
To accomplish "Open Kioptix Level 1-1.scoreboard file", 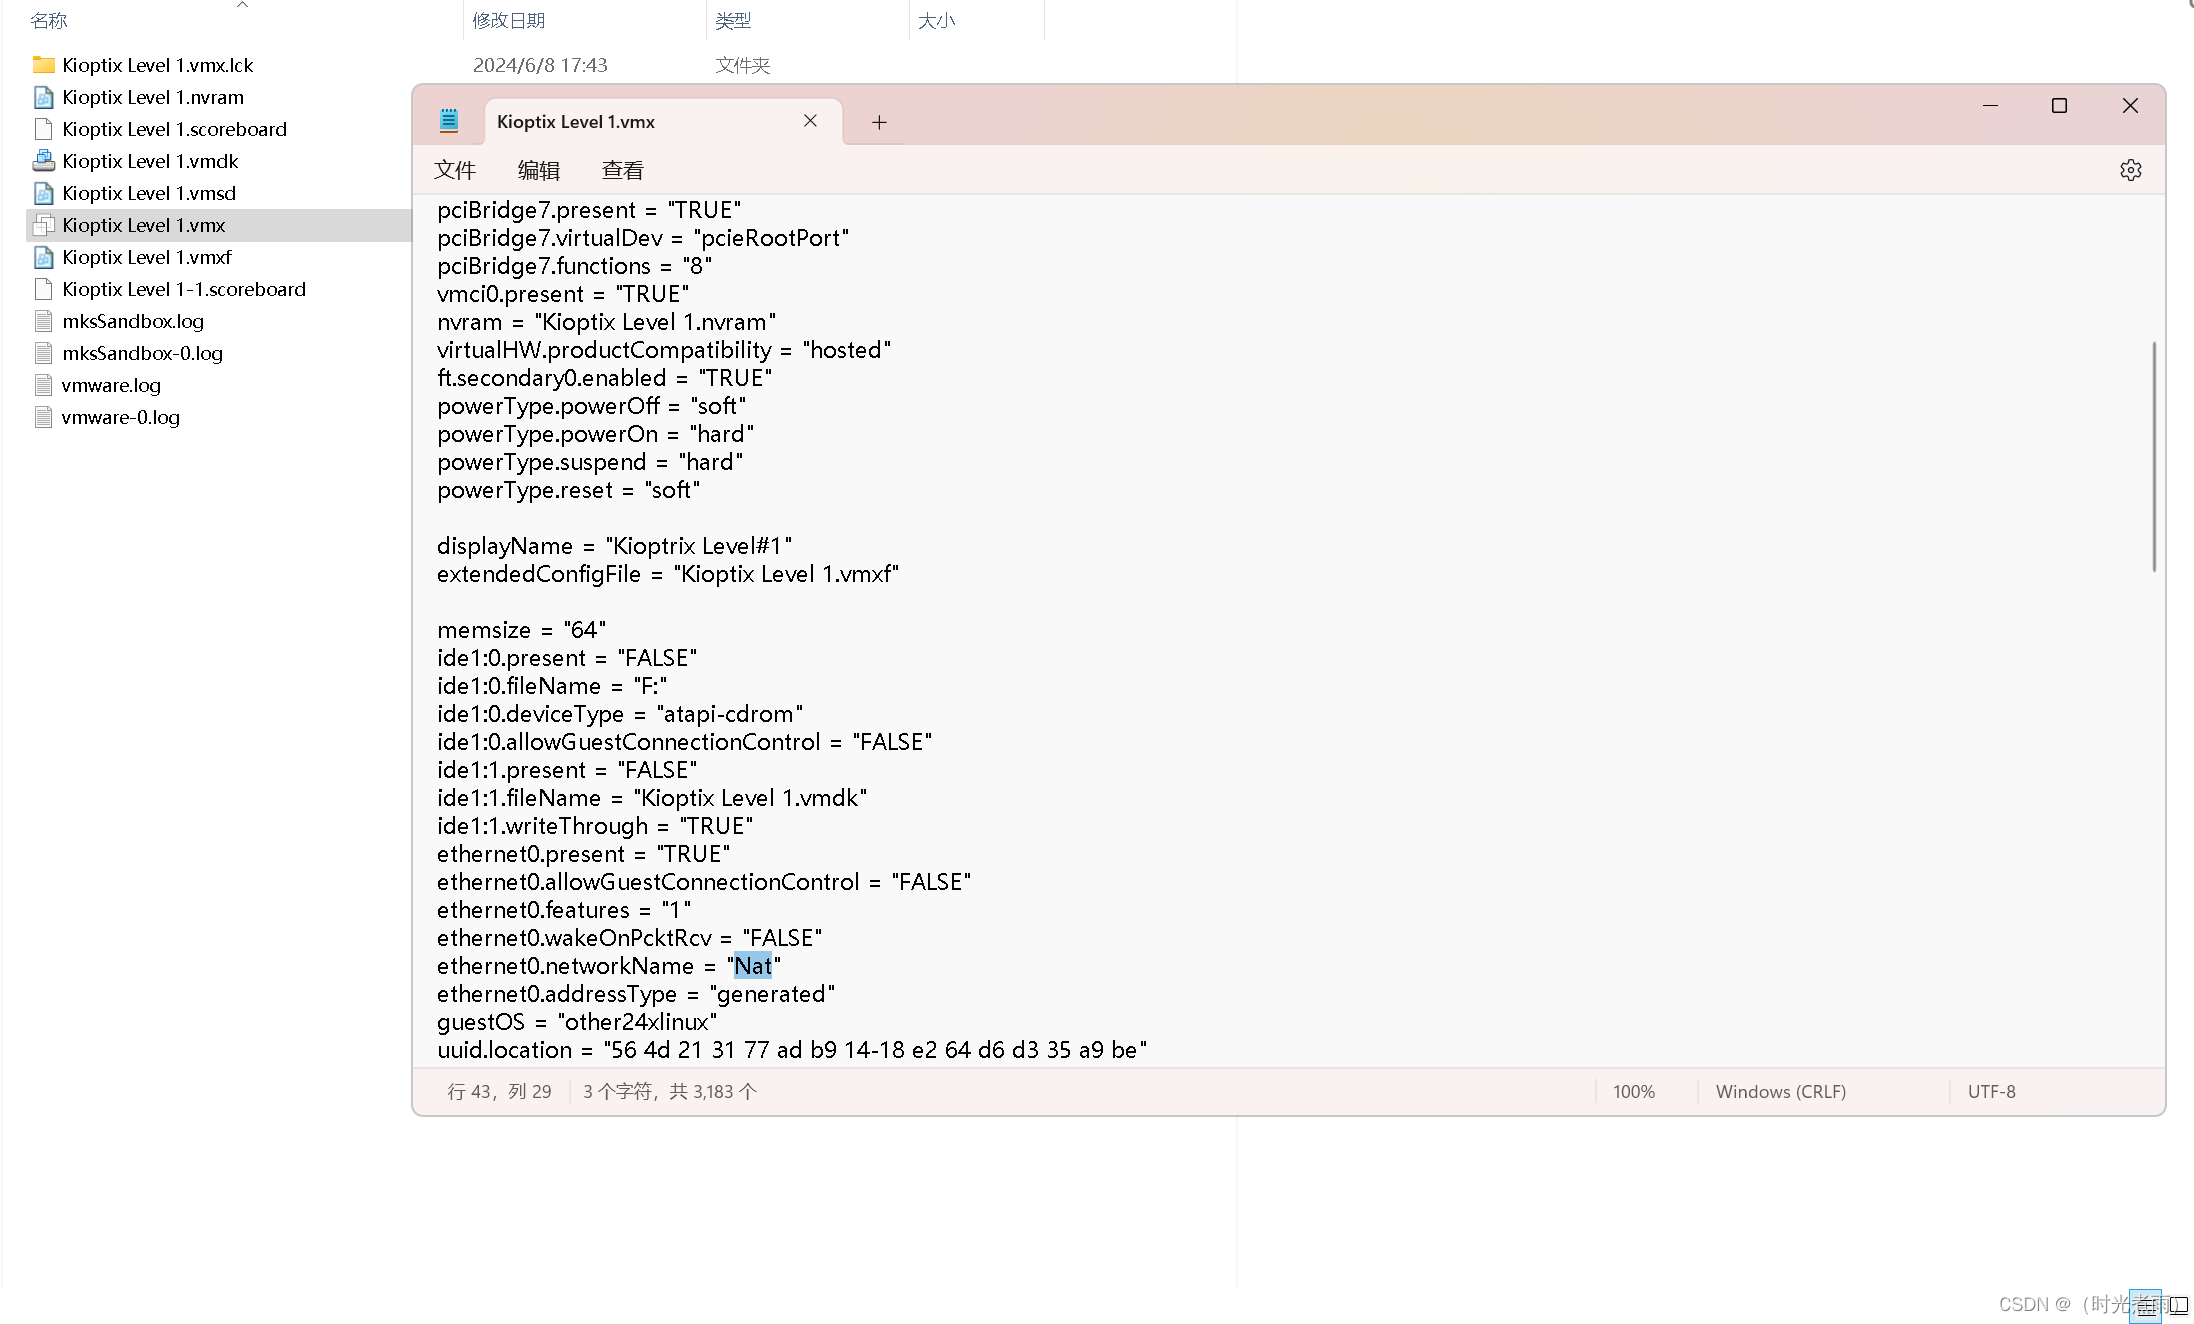I will [x=183, y=288].
